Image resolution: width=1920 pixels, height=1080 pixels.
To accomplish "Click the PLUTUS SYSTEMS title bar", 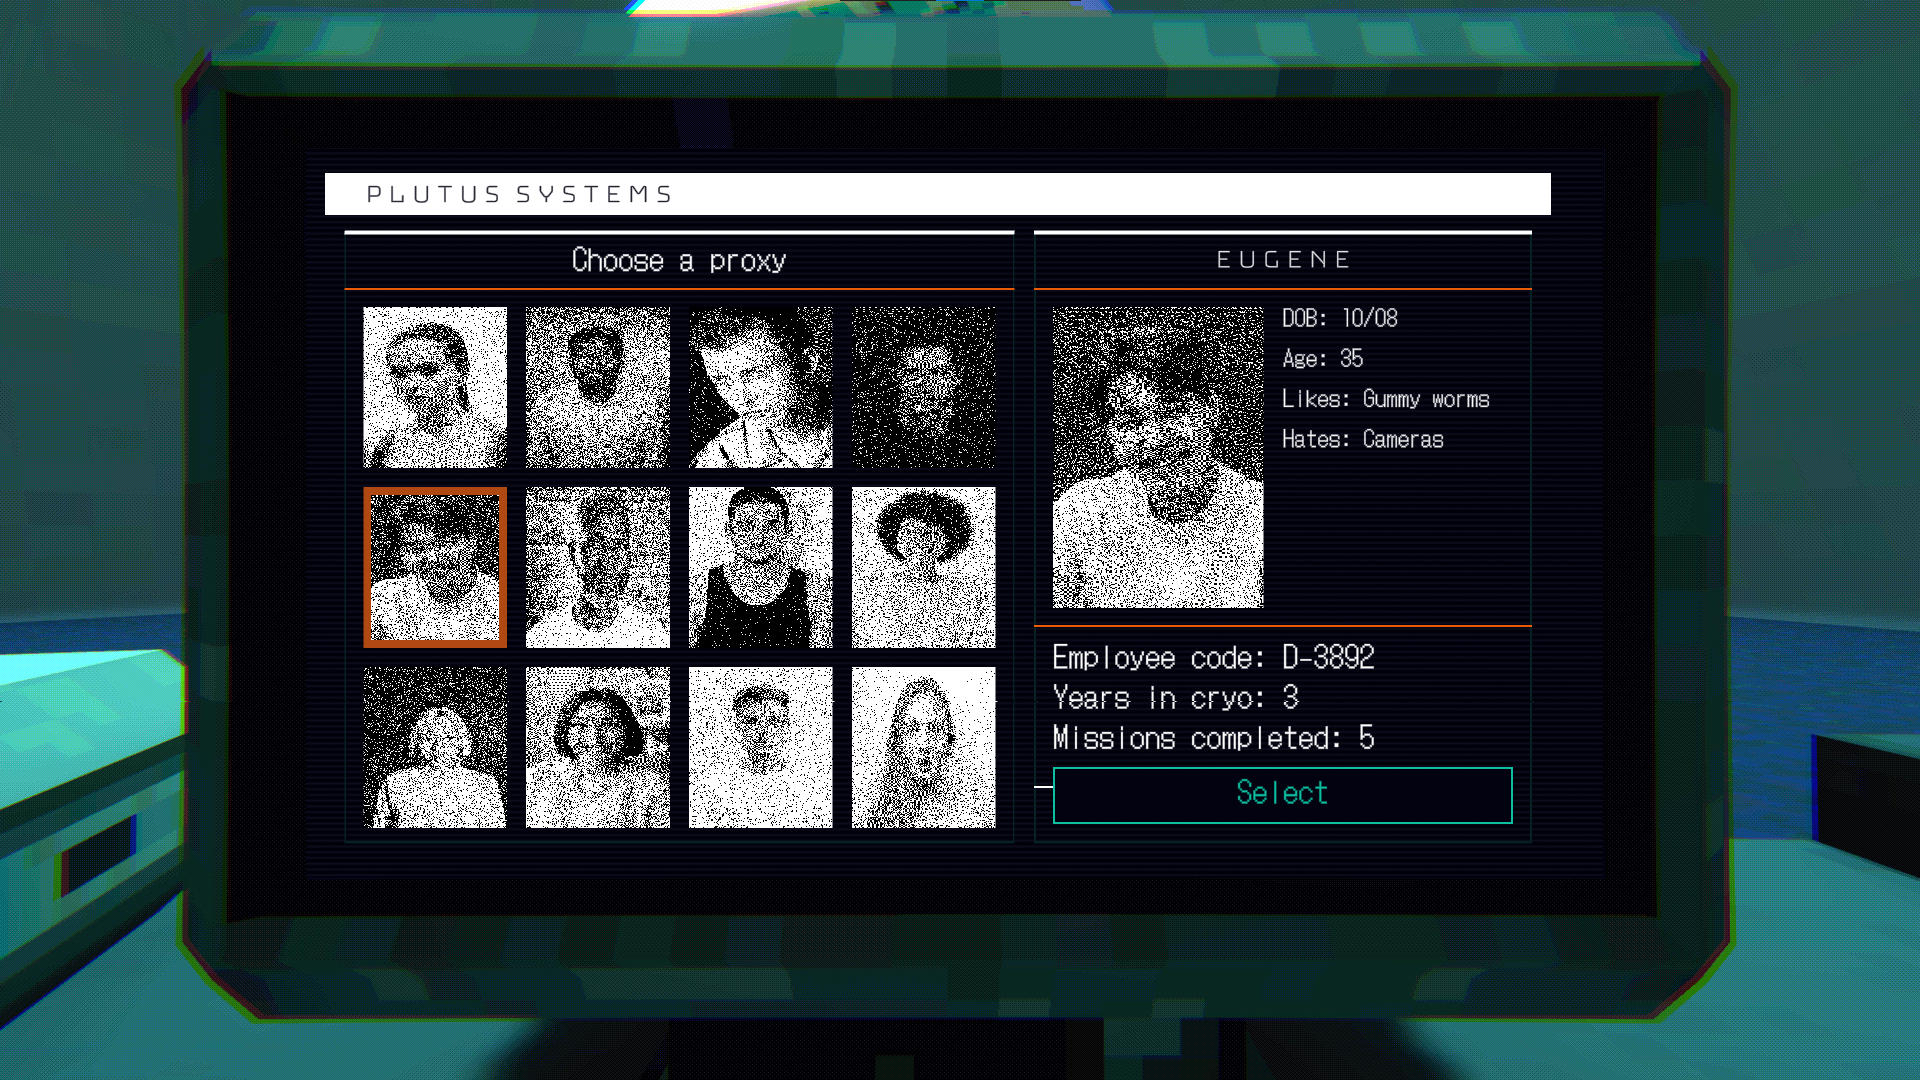I will (x=937, y=194).
